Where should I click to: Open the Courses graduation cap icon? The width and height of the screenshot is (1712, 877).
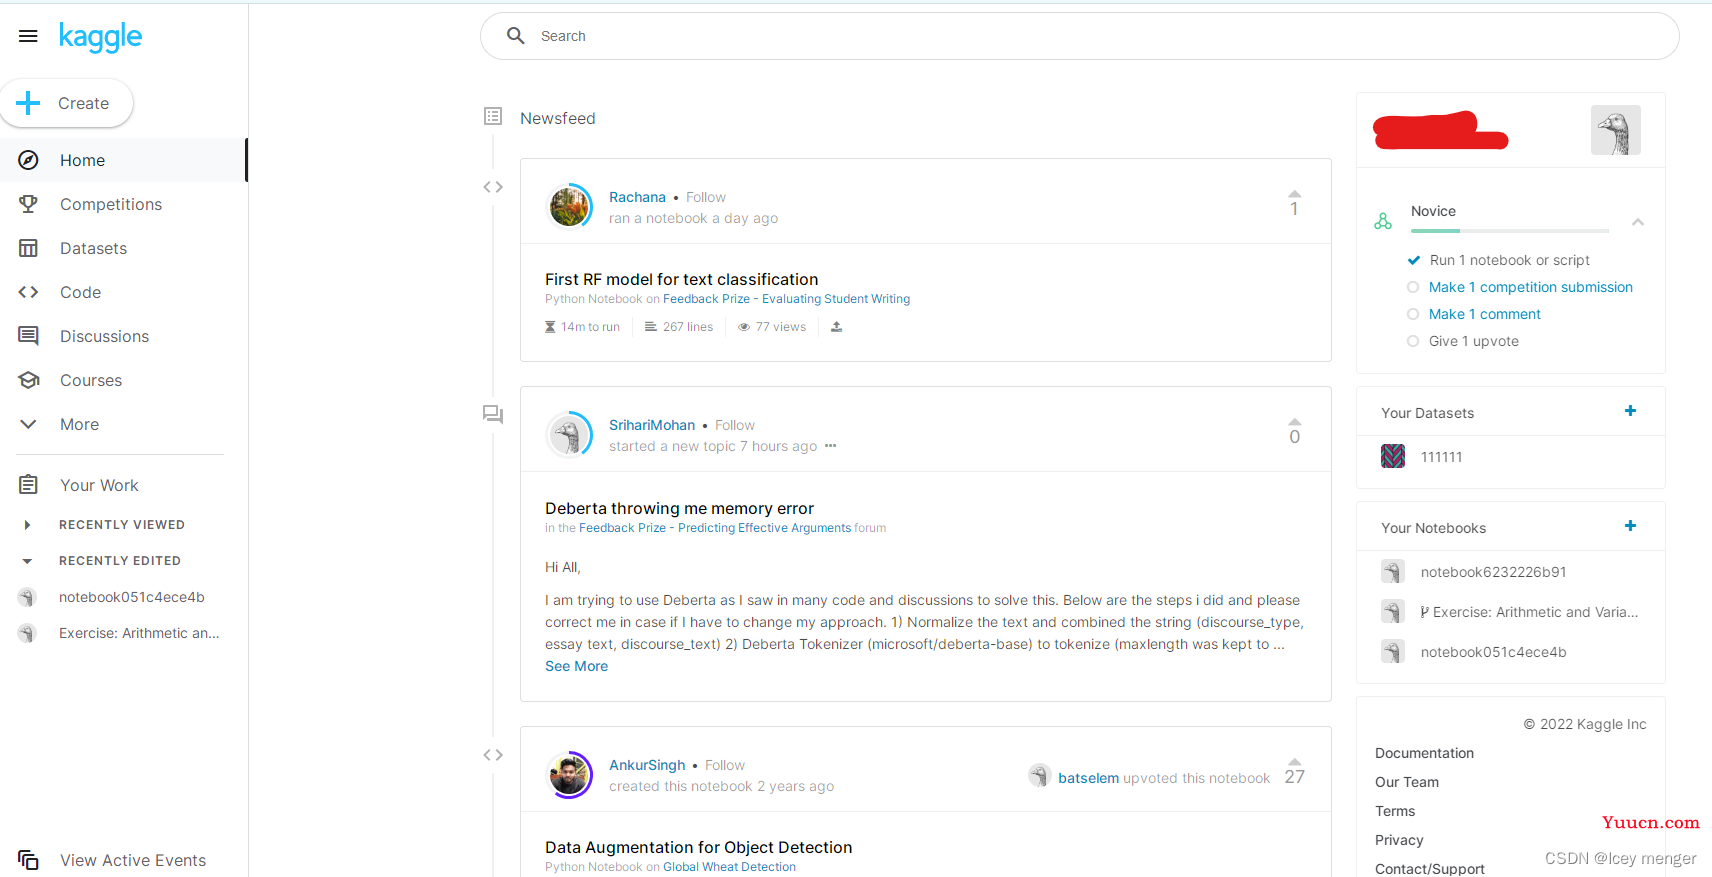29,380
